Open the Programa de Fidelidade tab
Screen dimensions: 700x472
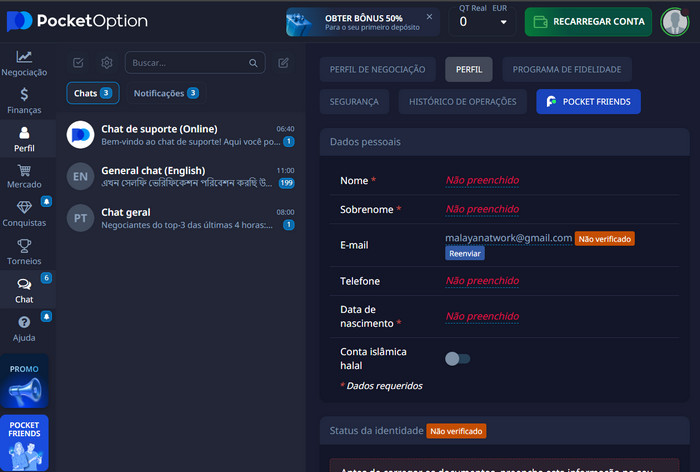click(x=567, y=69)
